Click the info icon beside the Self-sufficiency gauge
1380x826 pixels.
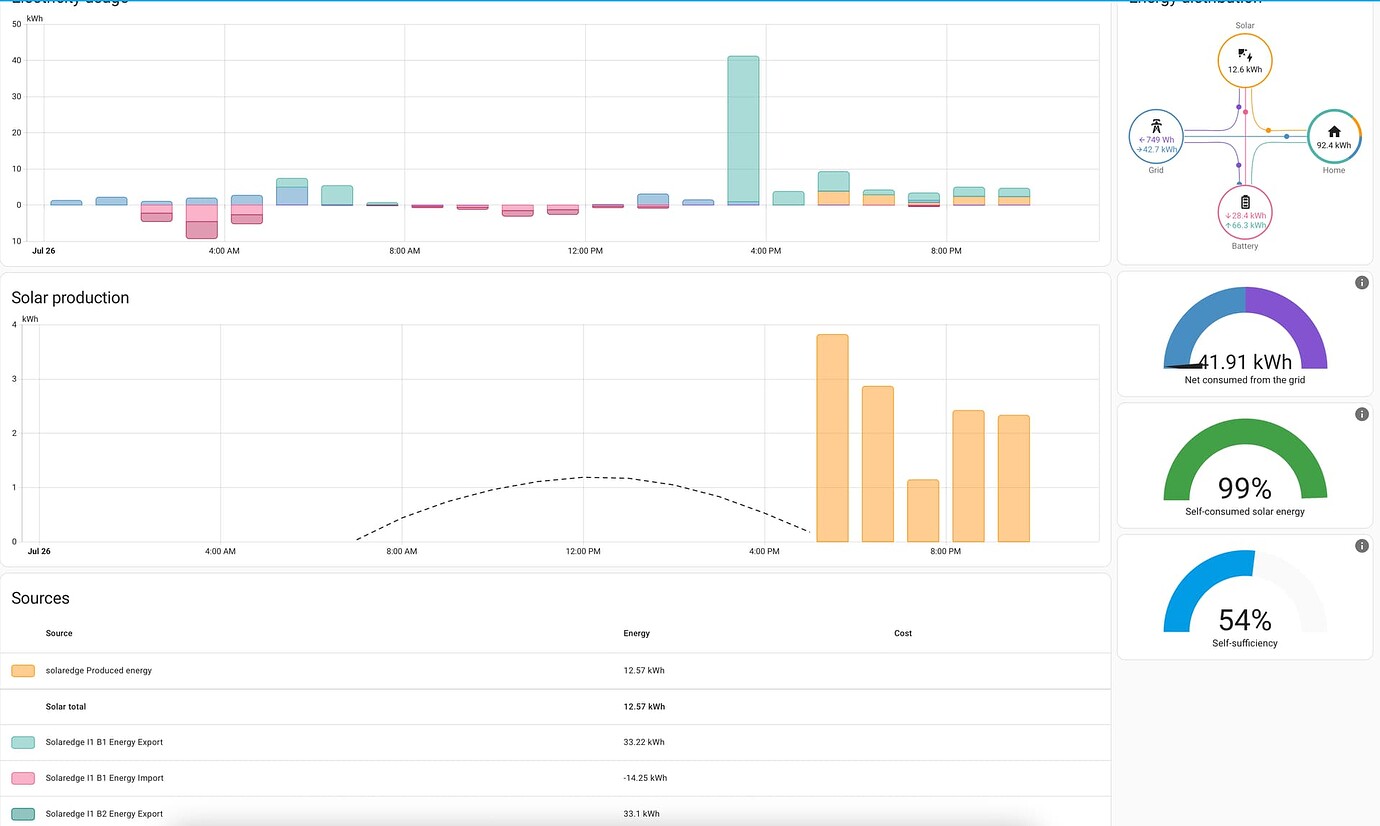1361,545
